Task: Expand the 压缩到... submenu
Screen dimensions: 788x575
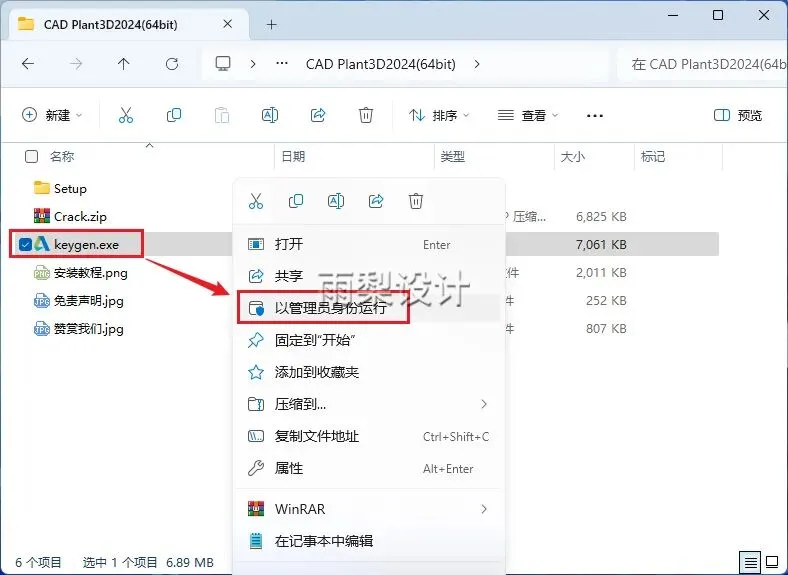Action: [x=483, y=404]
